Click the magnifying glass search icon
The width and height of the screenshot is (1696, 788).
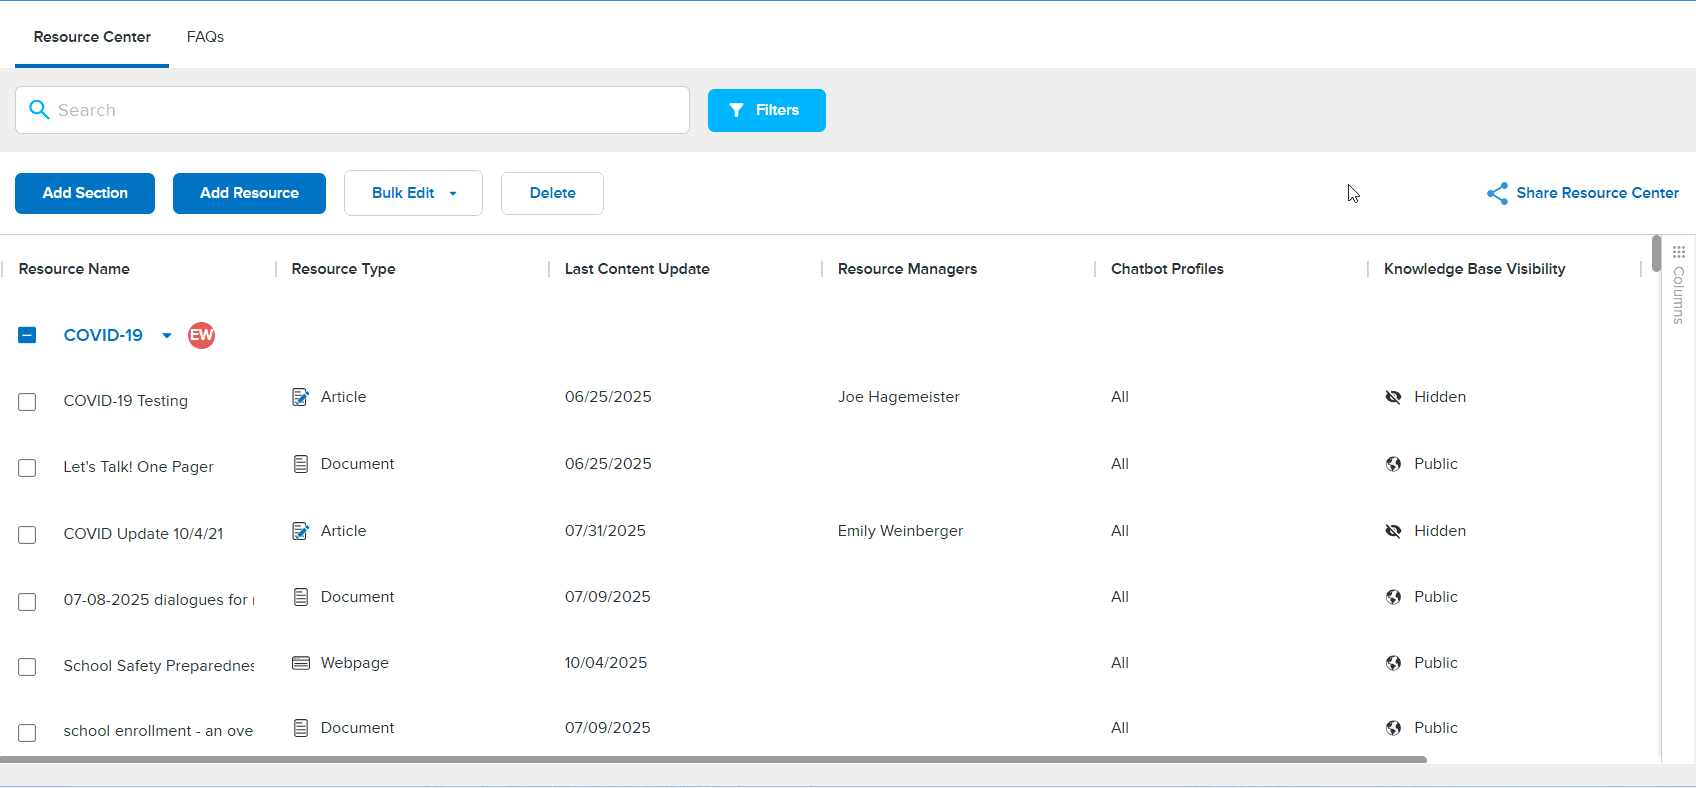tap(39, 110)
